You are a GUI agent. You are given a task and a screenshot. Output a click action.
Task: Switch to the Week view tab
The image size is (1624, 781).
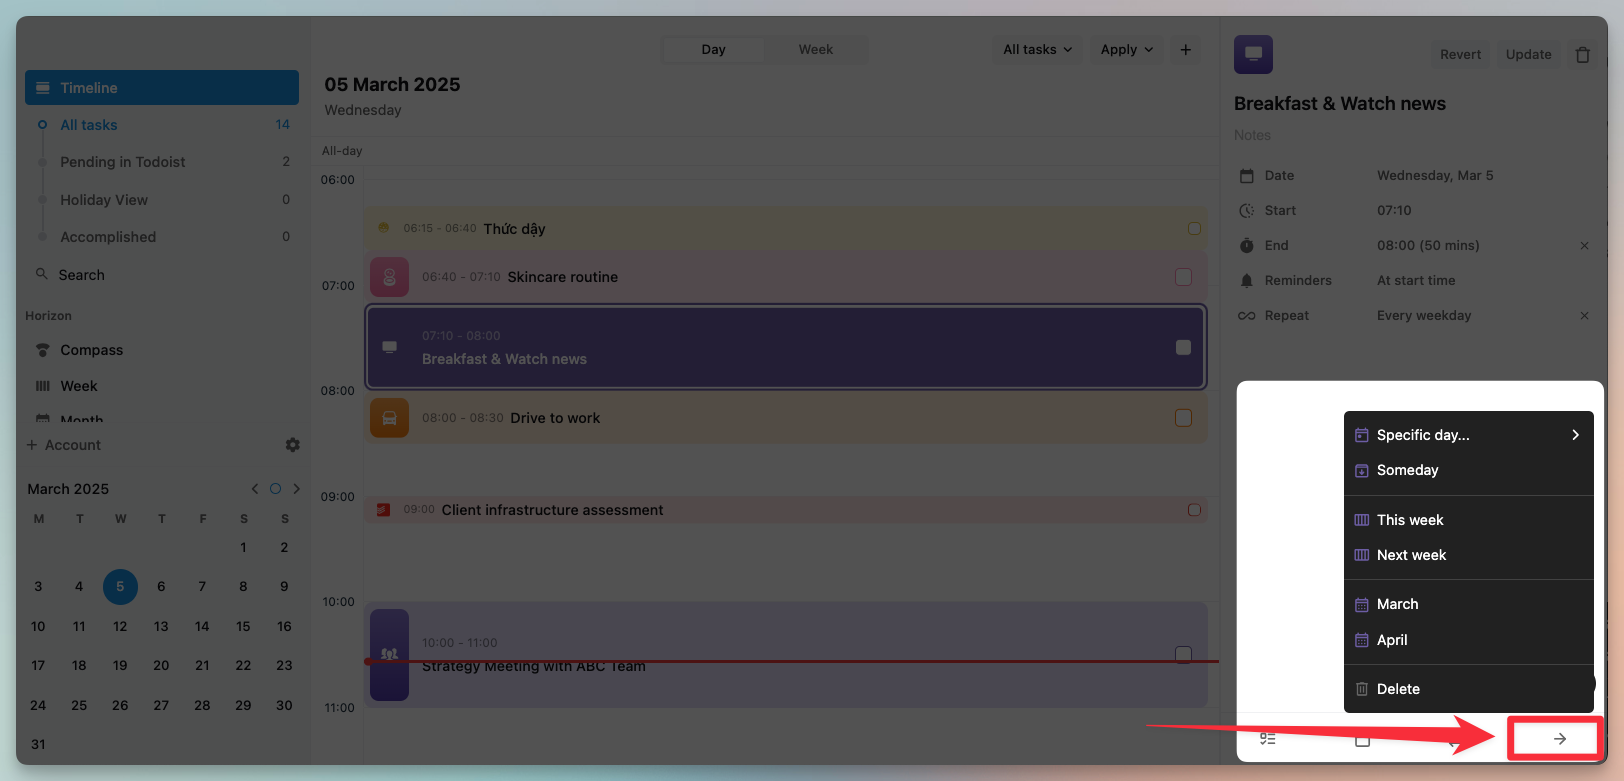coord(815,50)
